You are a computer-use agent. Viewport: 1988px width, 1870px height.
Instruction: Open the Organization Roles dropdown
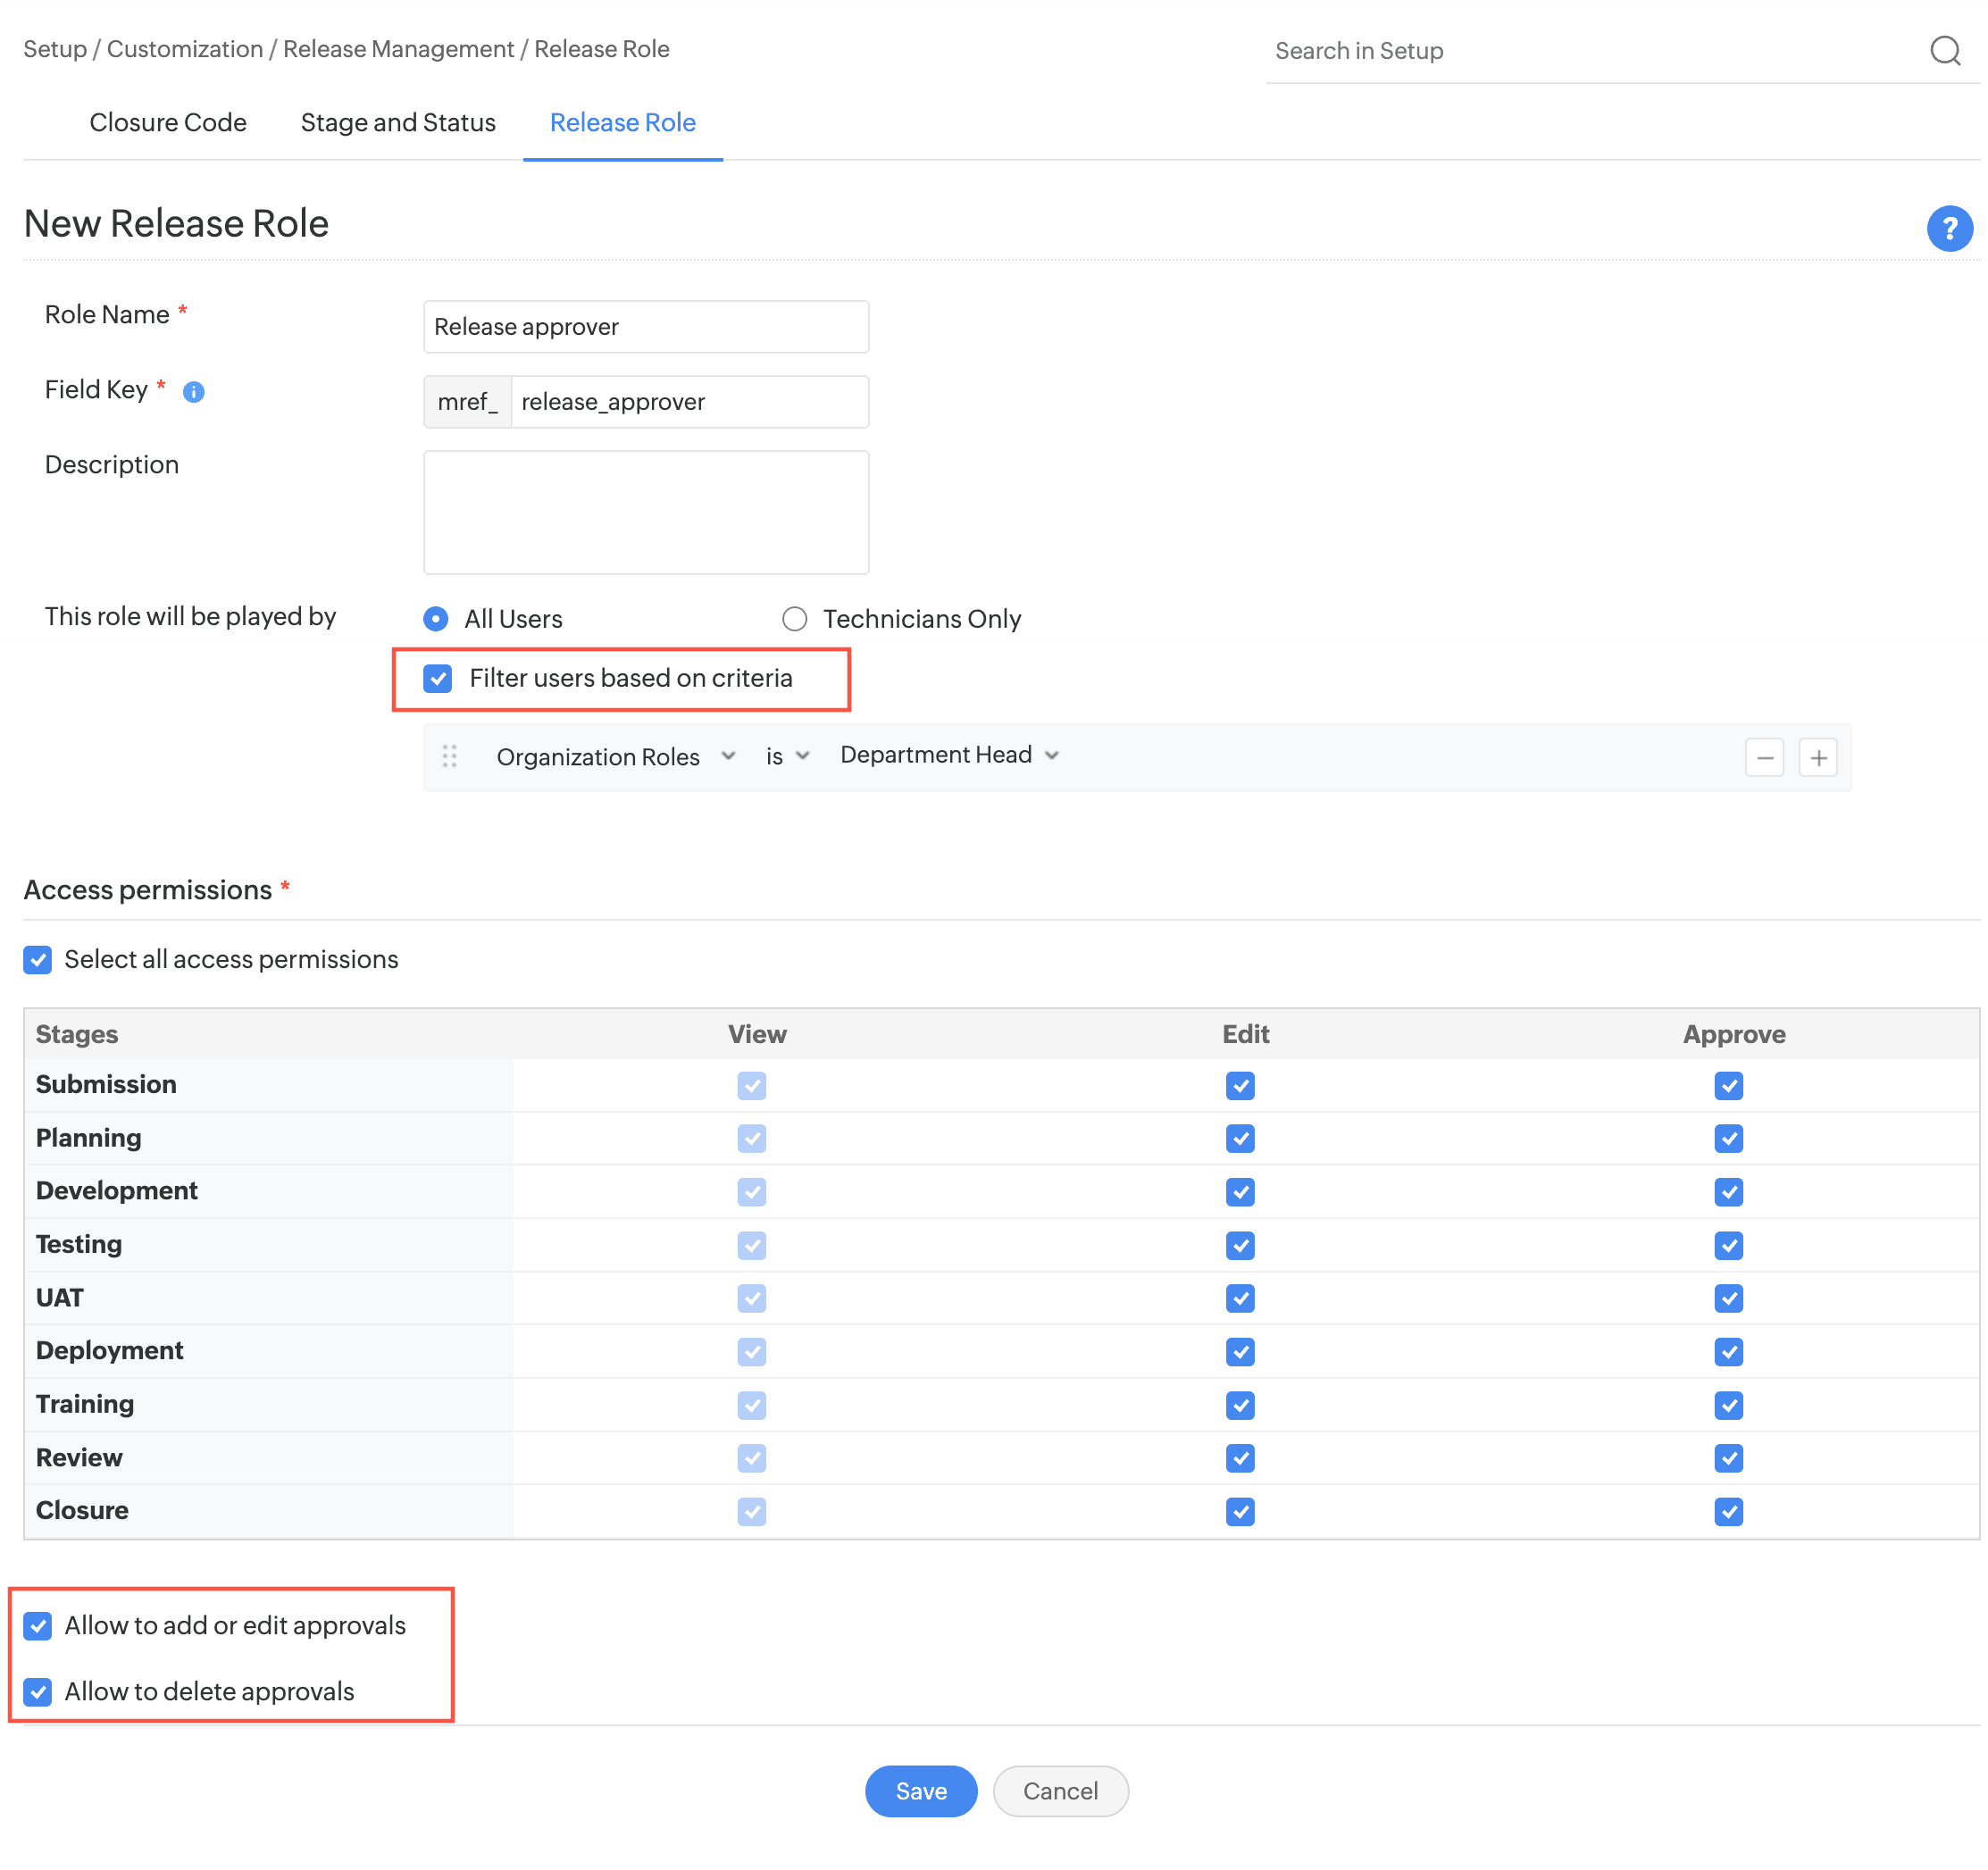[615, 757]
